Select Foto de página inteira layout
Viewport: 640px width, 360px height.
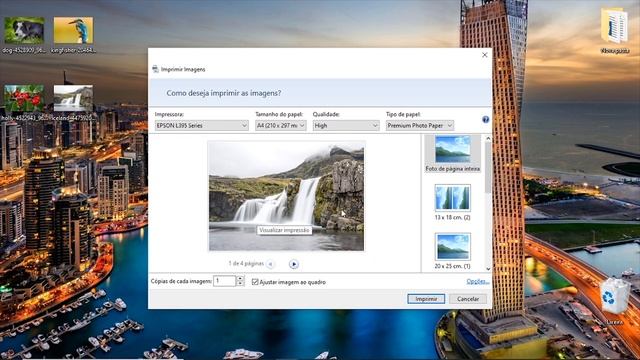[452, 153]
